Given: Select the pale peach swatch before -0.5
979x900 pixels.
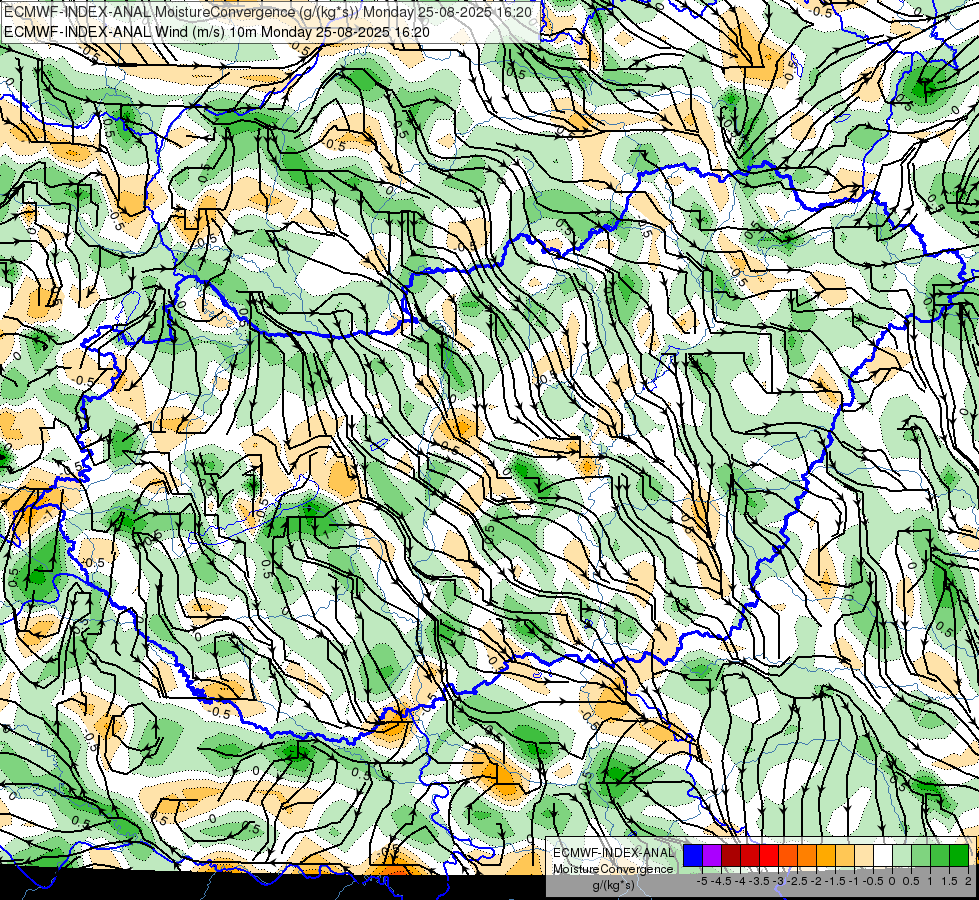Looking at the screenshot, I should point(864,855).
